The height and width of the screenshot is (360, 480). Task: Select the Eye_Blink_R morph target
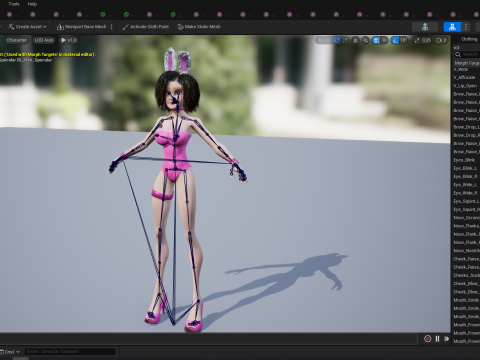(467, 176)
